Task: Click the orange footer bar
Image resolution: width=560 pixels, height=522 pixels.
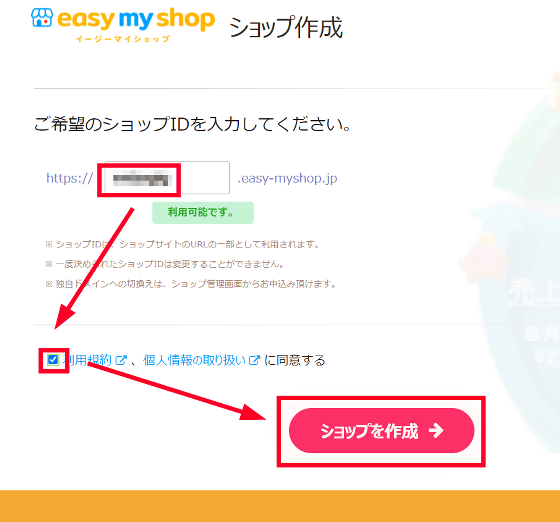Action: (x=280, y=506)
